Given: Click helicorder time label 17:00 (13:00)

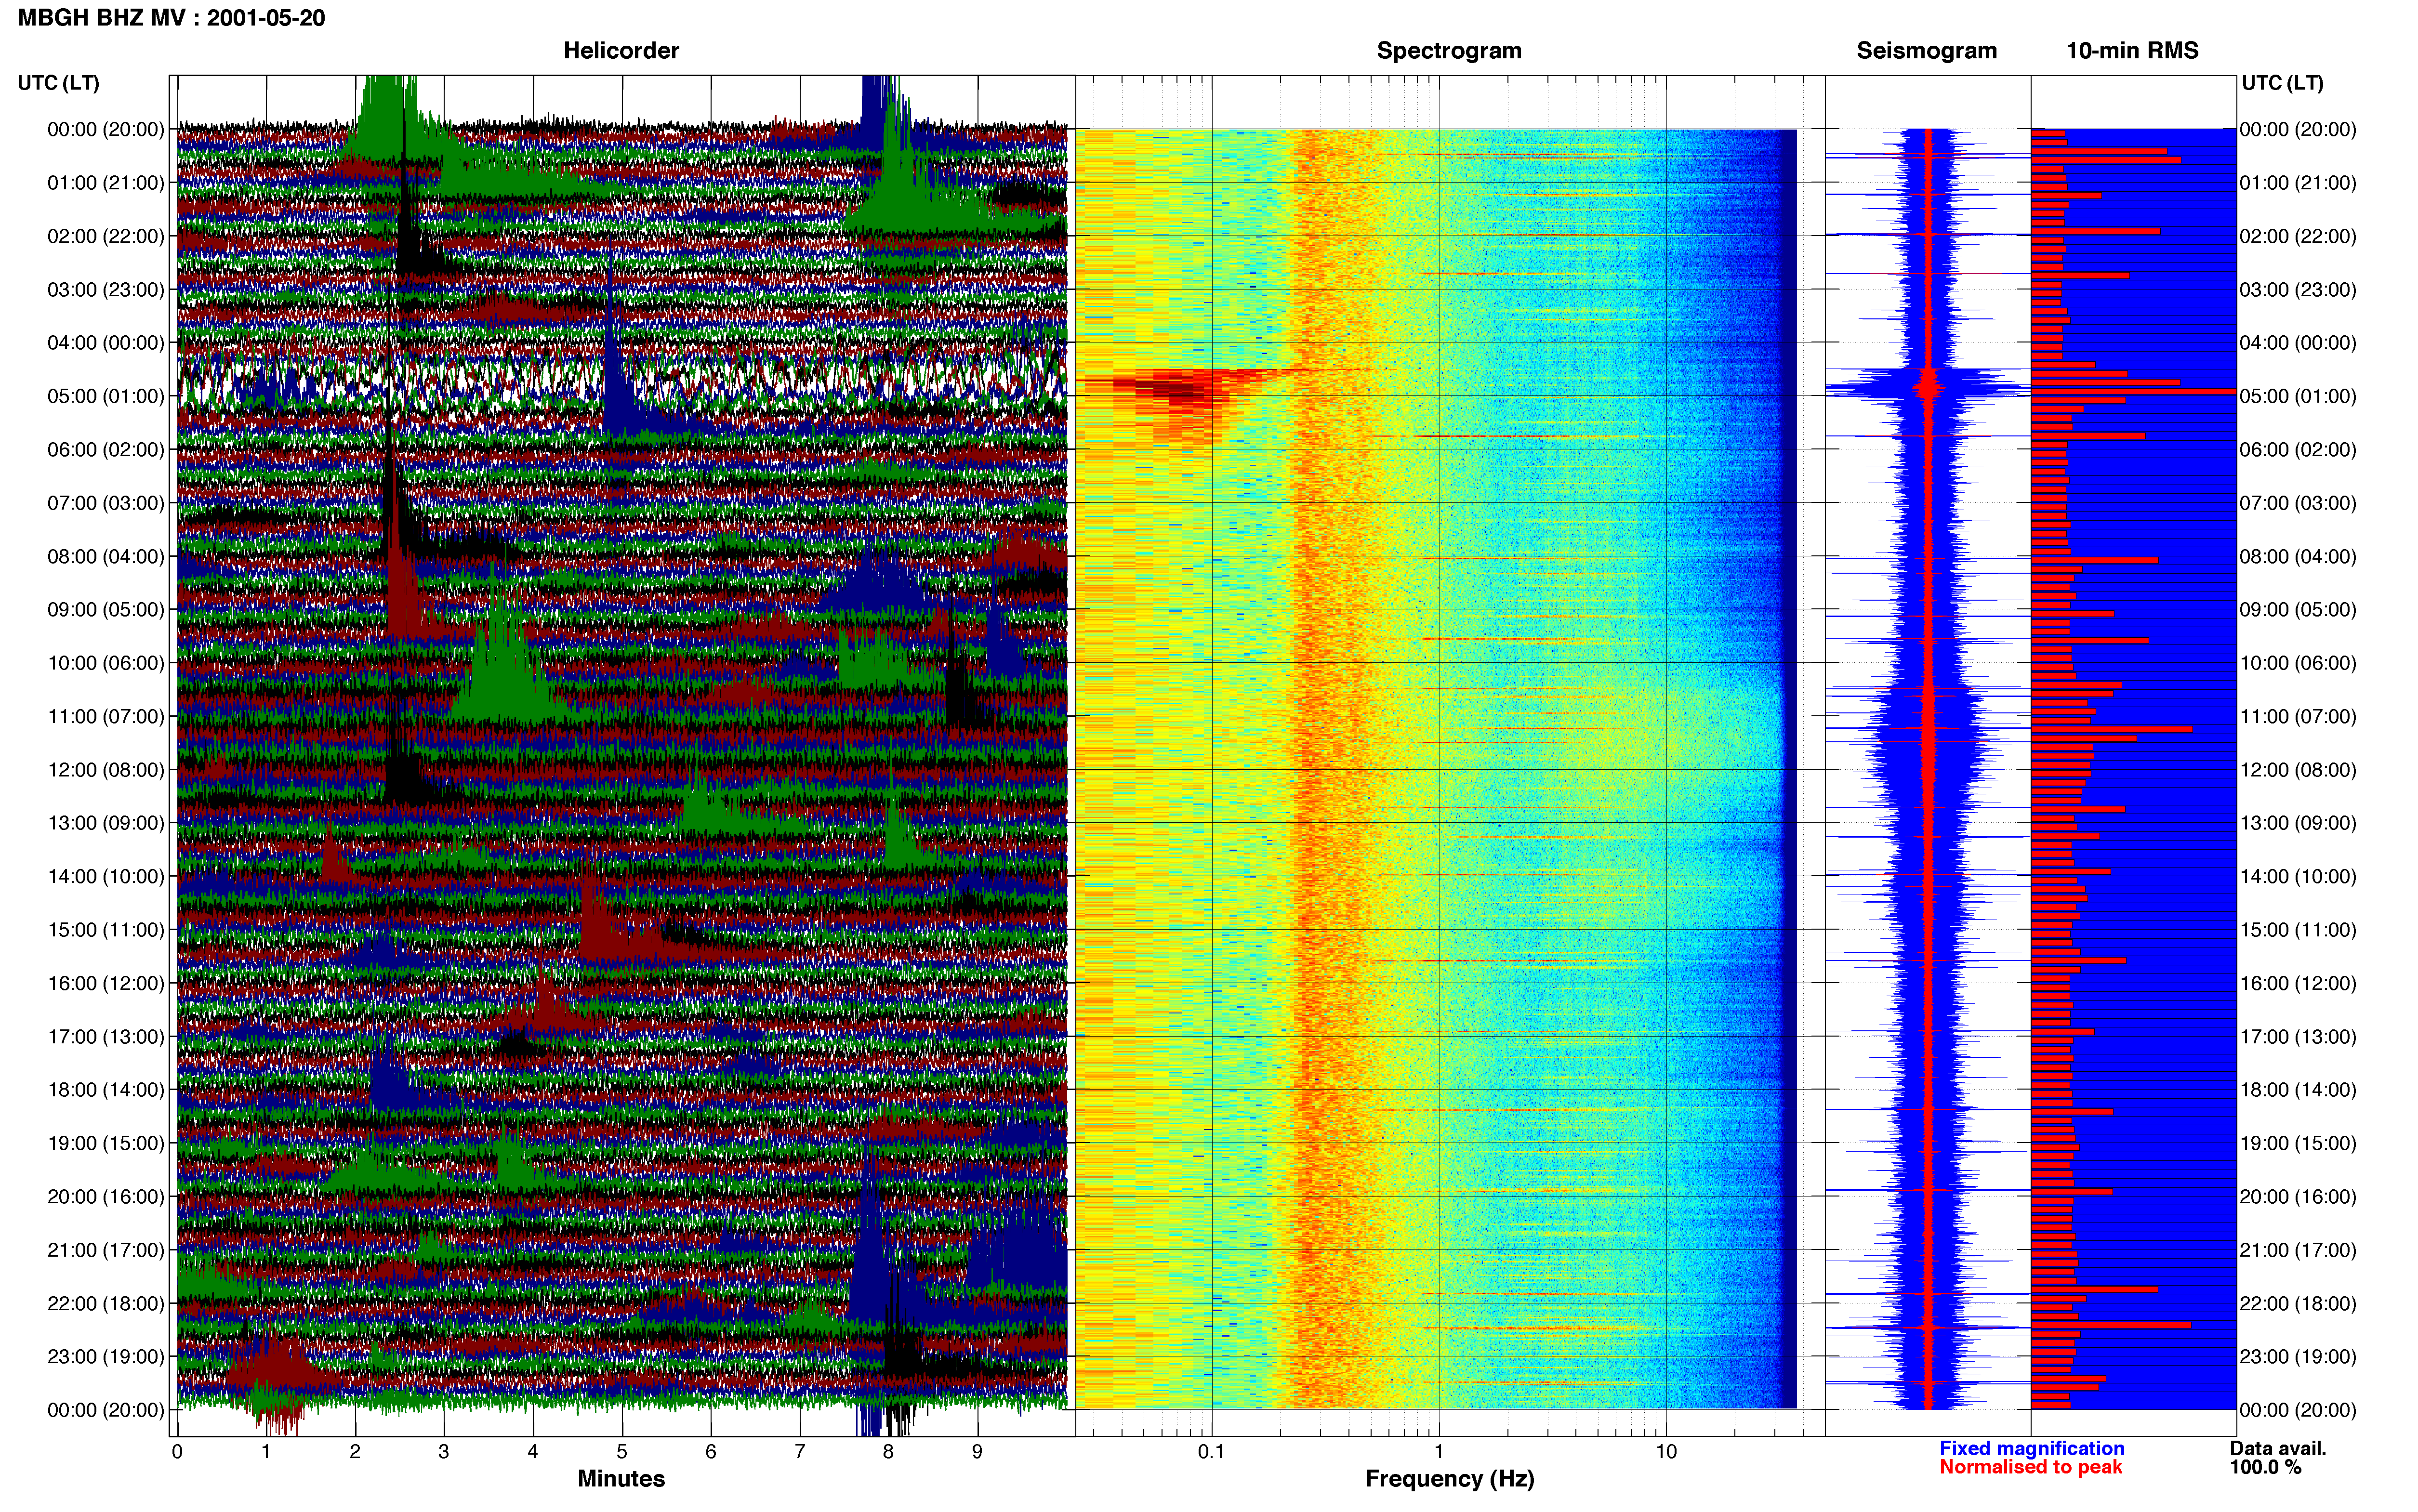Looking at the screenshot, I should point(106,1037).
